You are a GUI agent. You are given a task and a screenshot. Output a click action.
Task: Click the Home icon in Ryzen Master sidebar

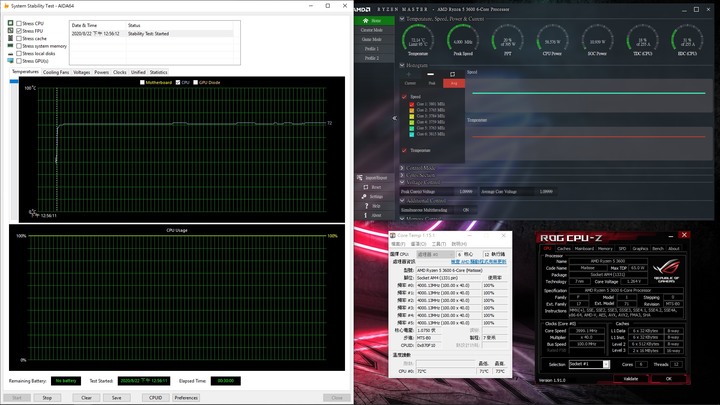(x=366, y=21)
